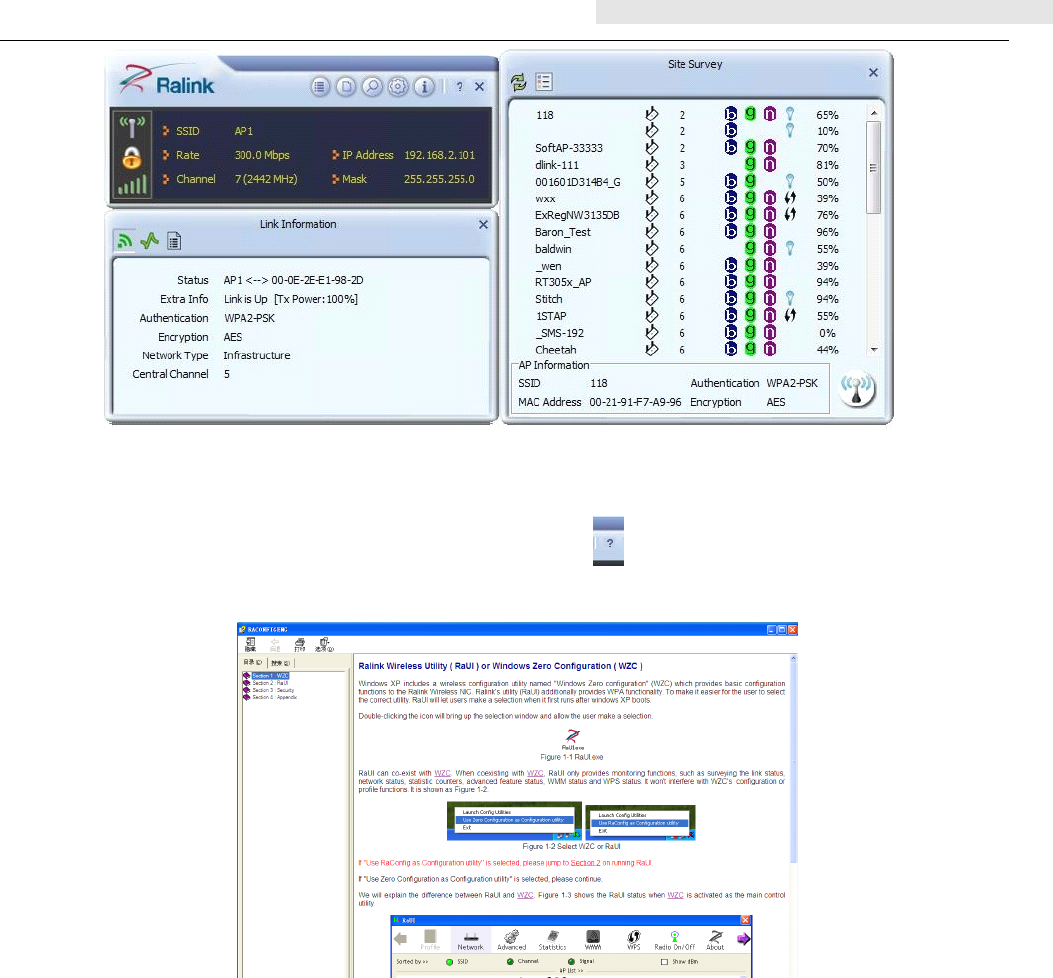This screenshot has width=1053, height=978.
Task: Click the Rescan refresh icon in Site Survey
Action: [518, 83]
